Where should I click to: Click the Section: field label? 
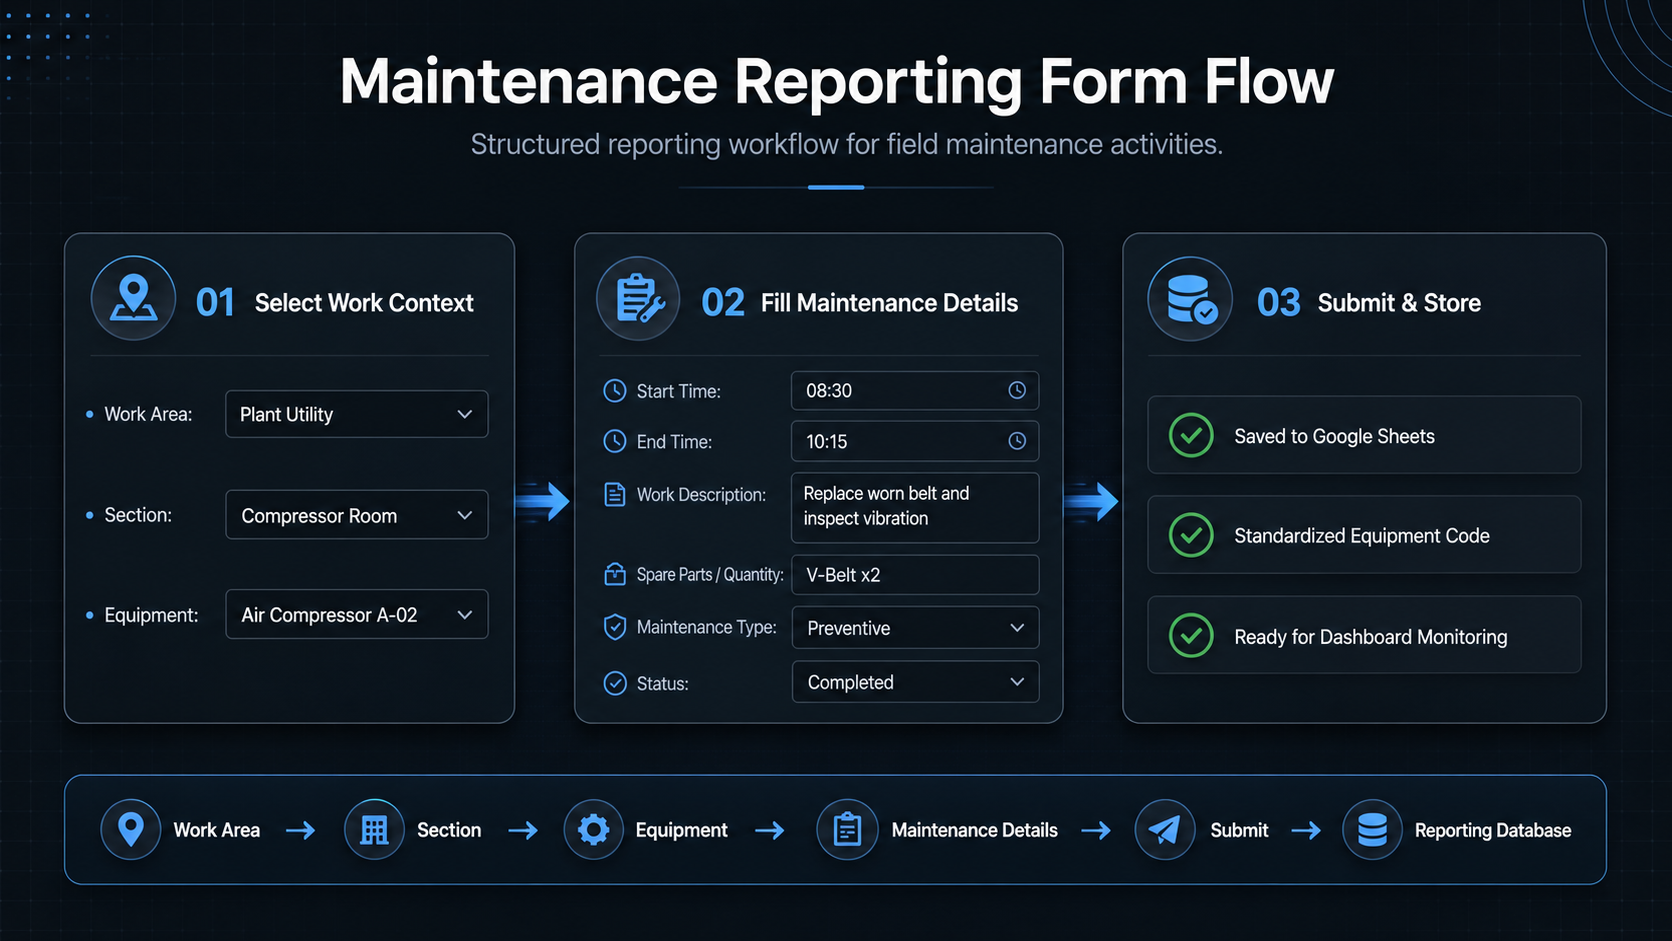point(138,515)
